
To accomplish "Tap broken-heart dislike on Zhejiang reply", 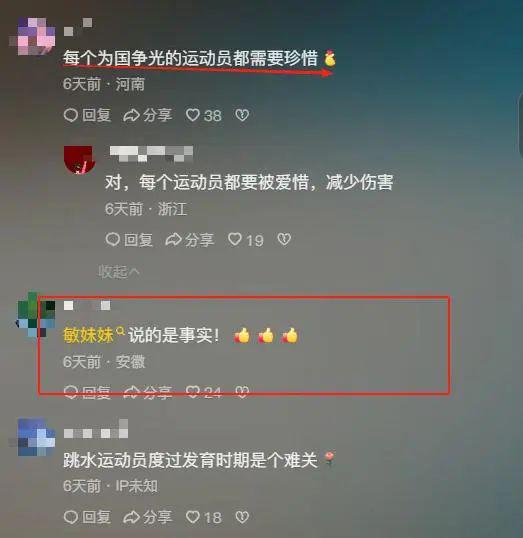I will point(284,239).
